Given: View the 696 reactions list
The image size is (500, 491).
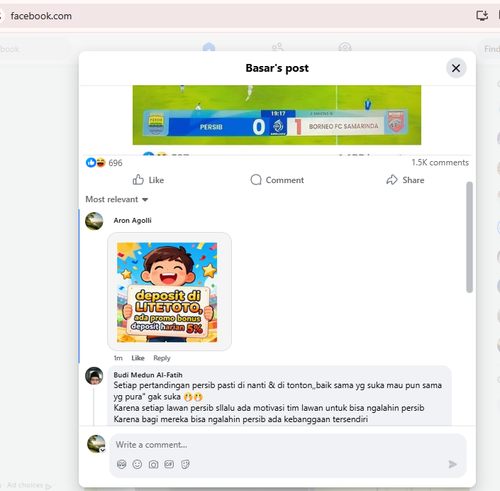Looking at the screenshot, I should pyautogui.click(x=115, y=163).
